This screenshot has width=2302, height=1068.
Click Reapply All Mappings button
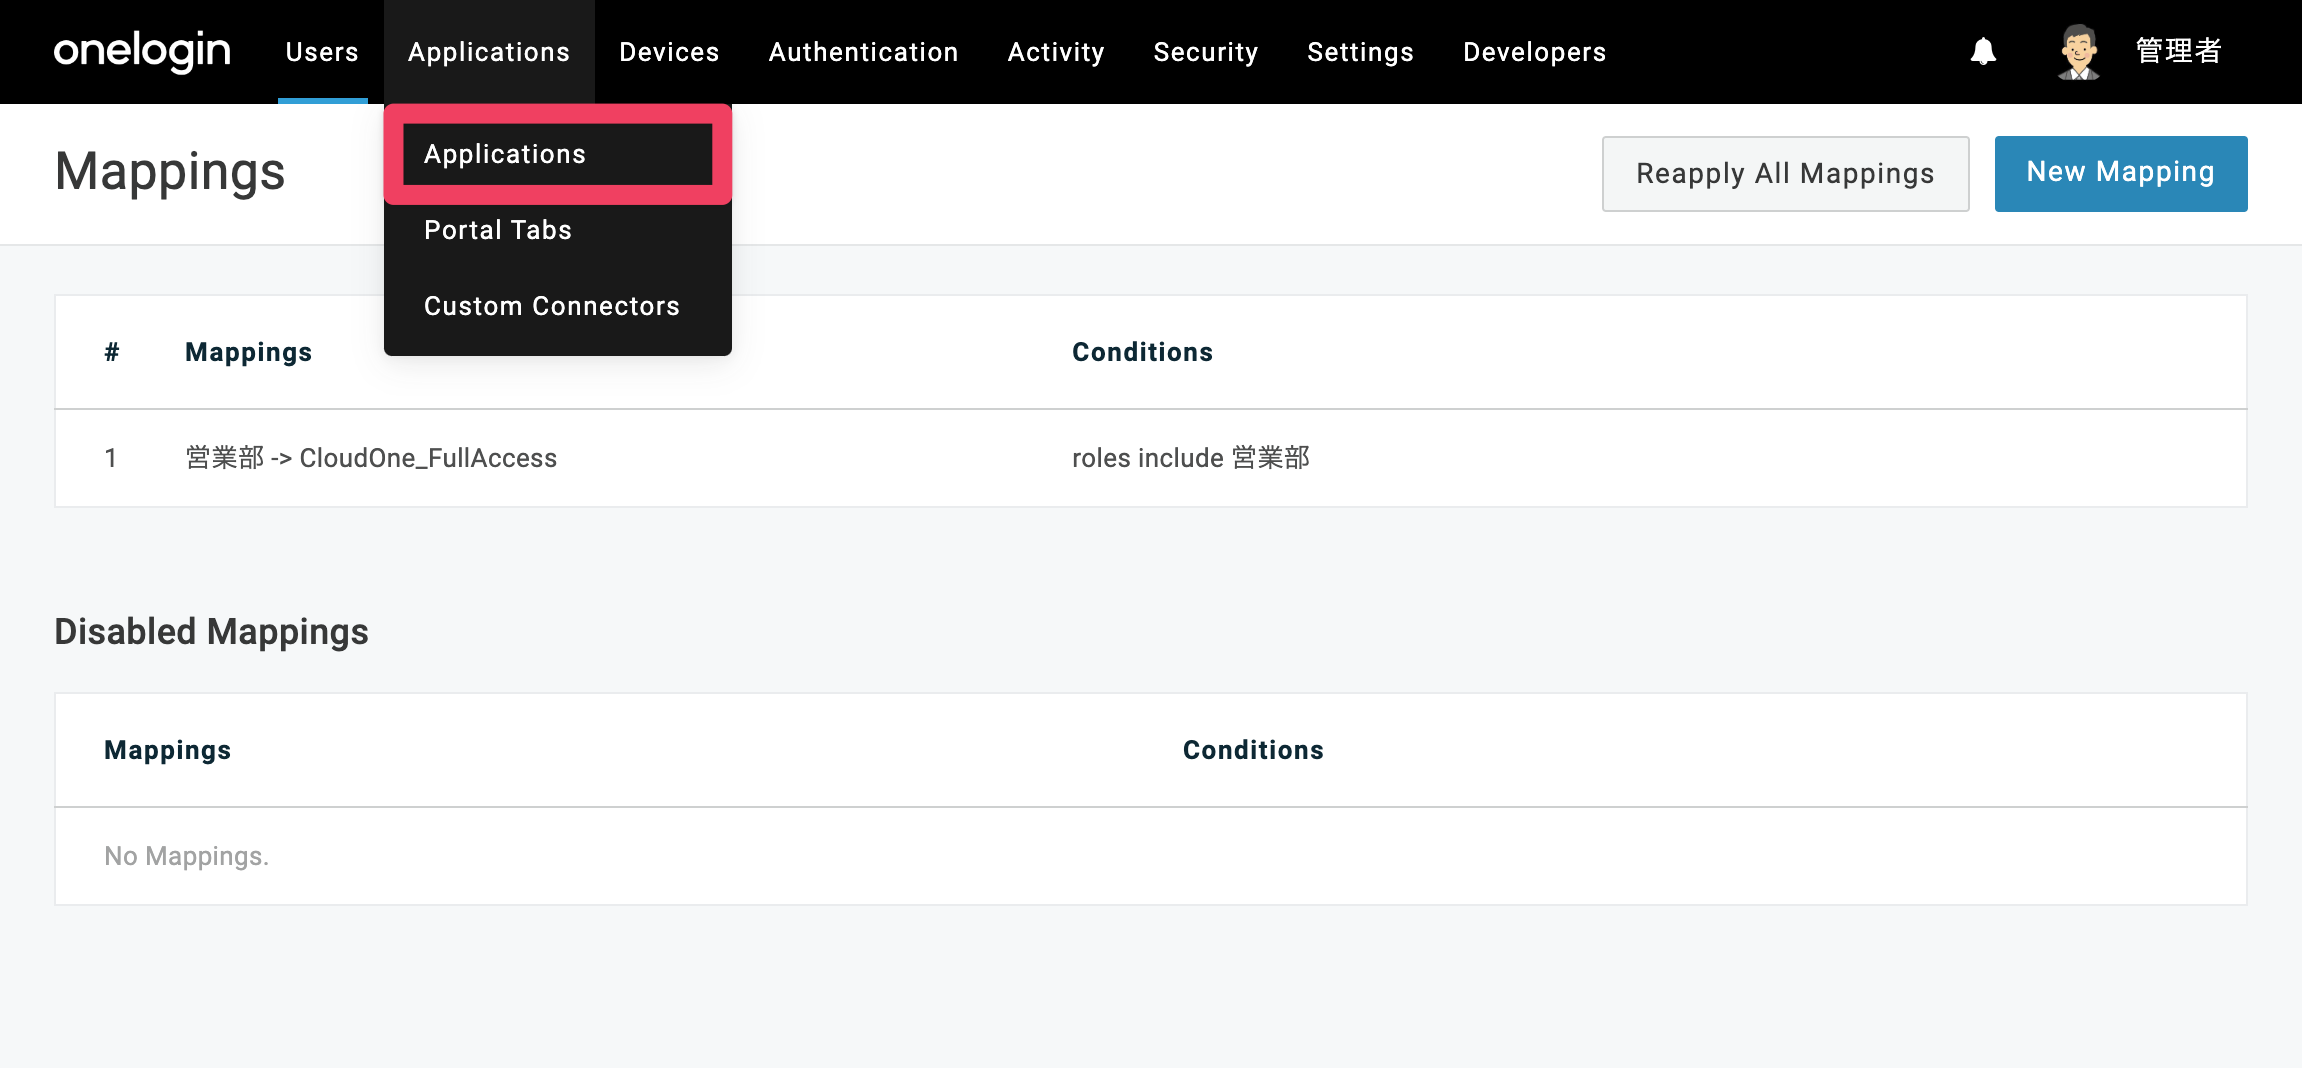tap(1785, 173)
